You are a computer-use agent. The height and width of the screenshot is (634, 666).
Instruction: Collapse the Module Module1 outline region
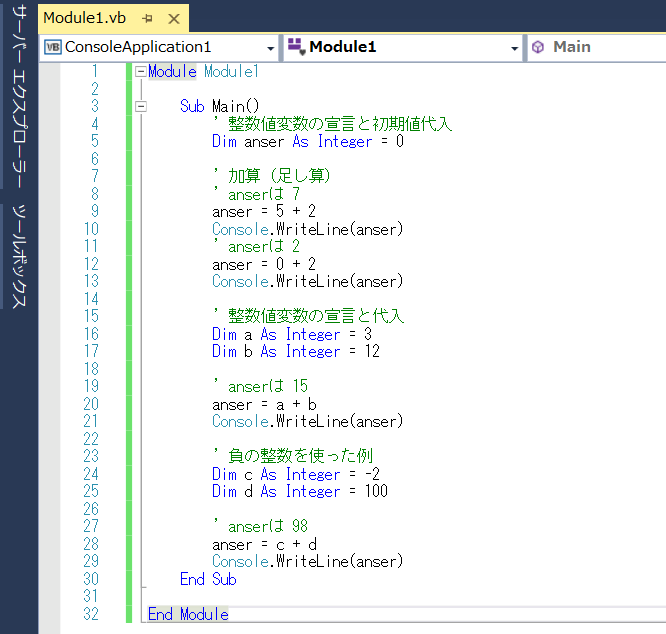(141, 71)
